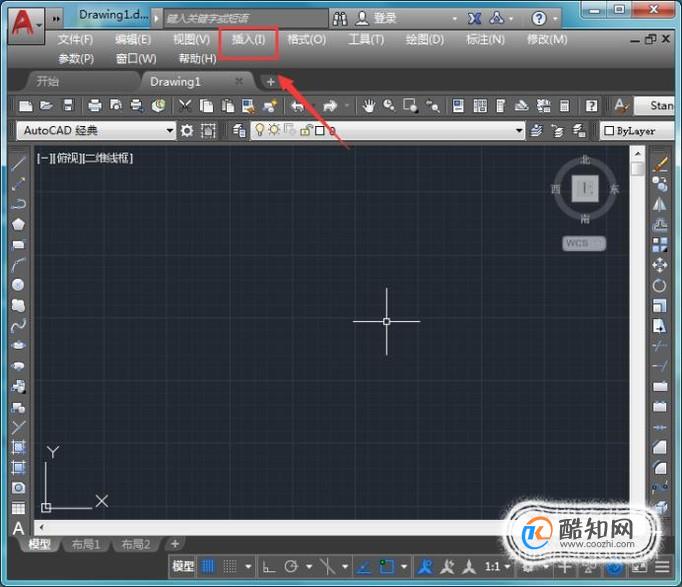The width and height of the screenshot is (682, 587).
Task: Toggle the grid display in status bar
Action: pos(208,567)
